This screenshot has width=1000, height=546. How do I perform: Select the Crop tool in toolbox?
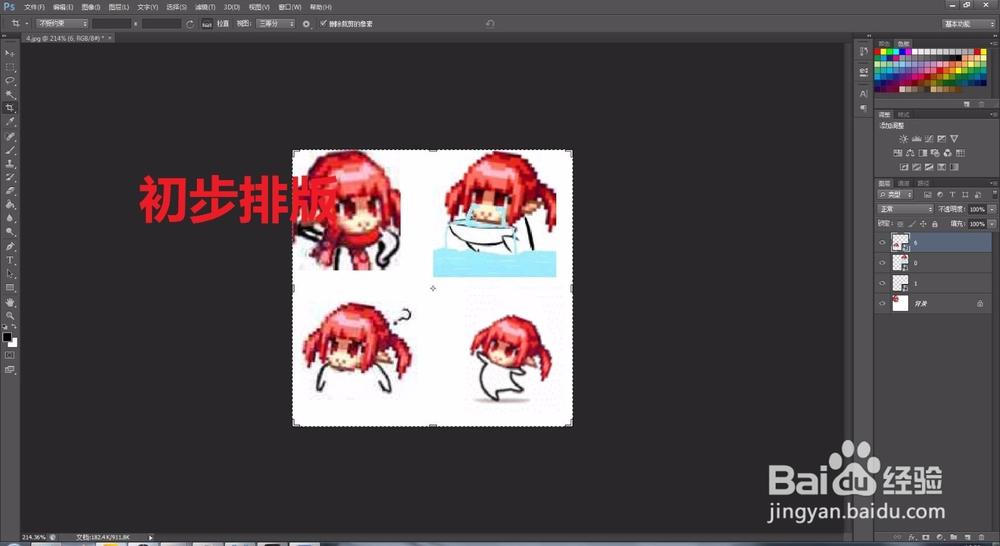point(10,108)
